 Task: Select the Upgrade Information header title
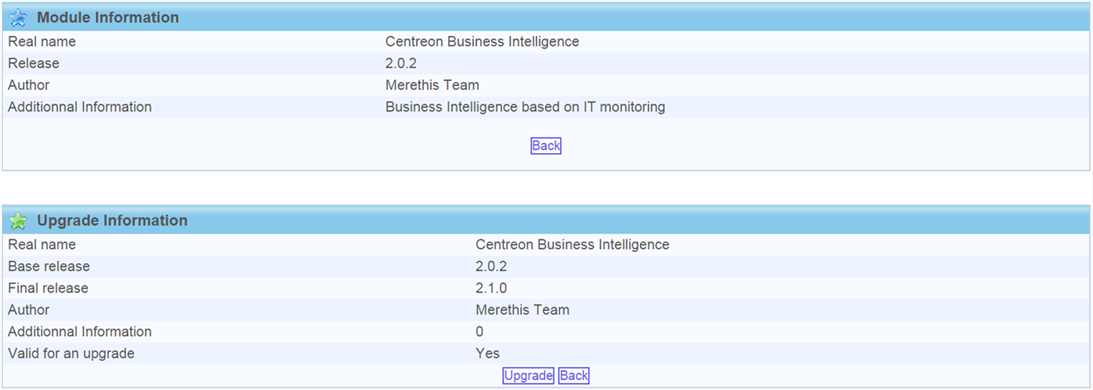tap(112, 220)
